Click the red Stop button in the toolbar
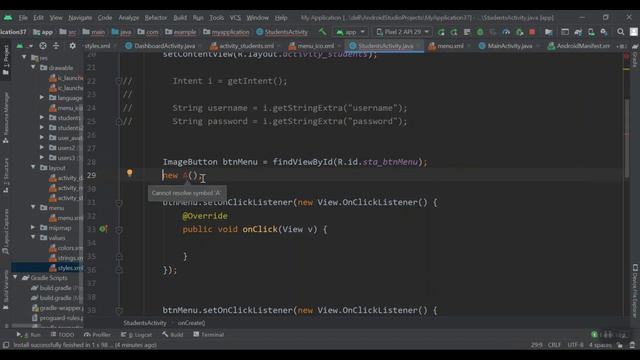 pos(532,32)
